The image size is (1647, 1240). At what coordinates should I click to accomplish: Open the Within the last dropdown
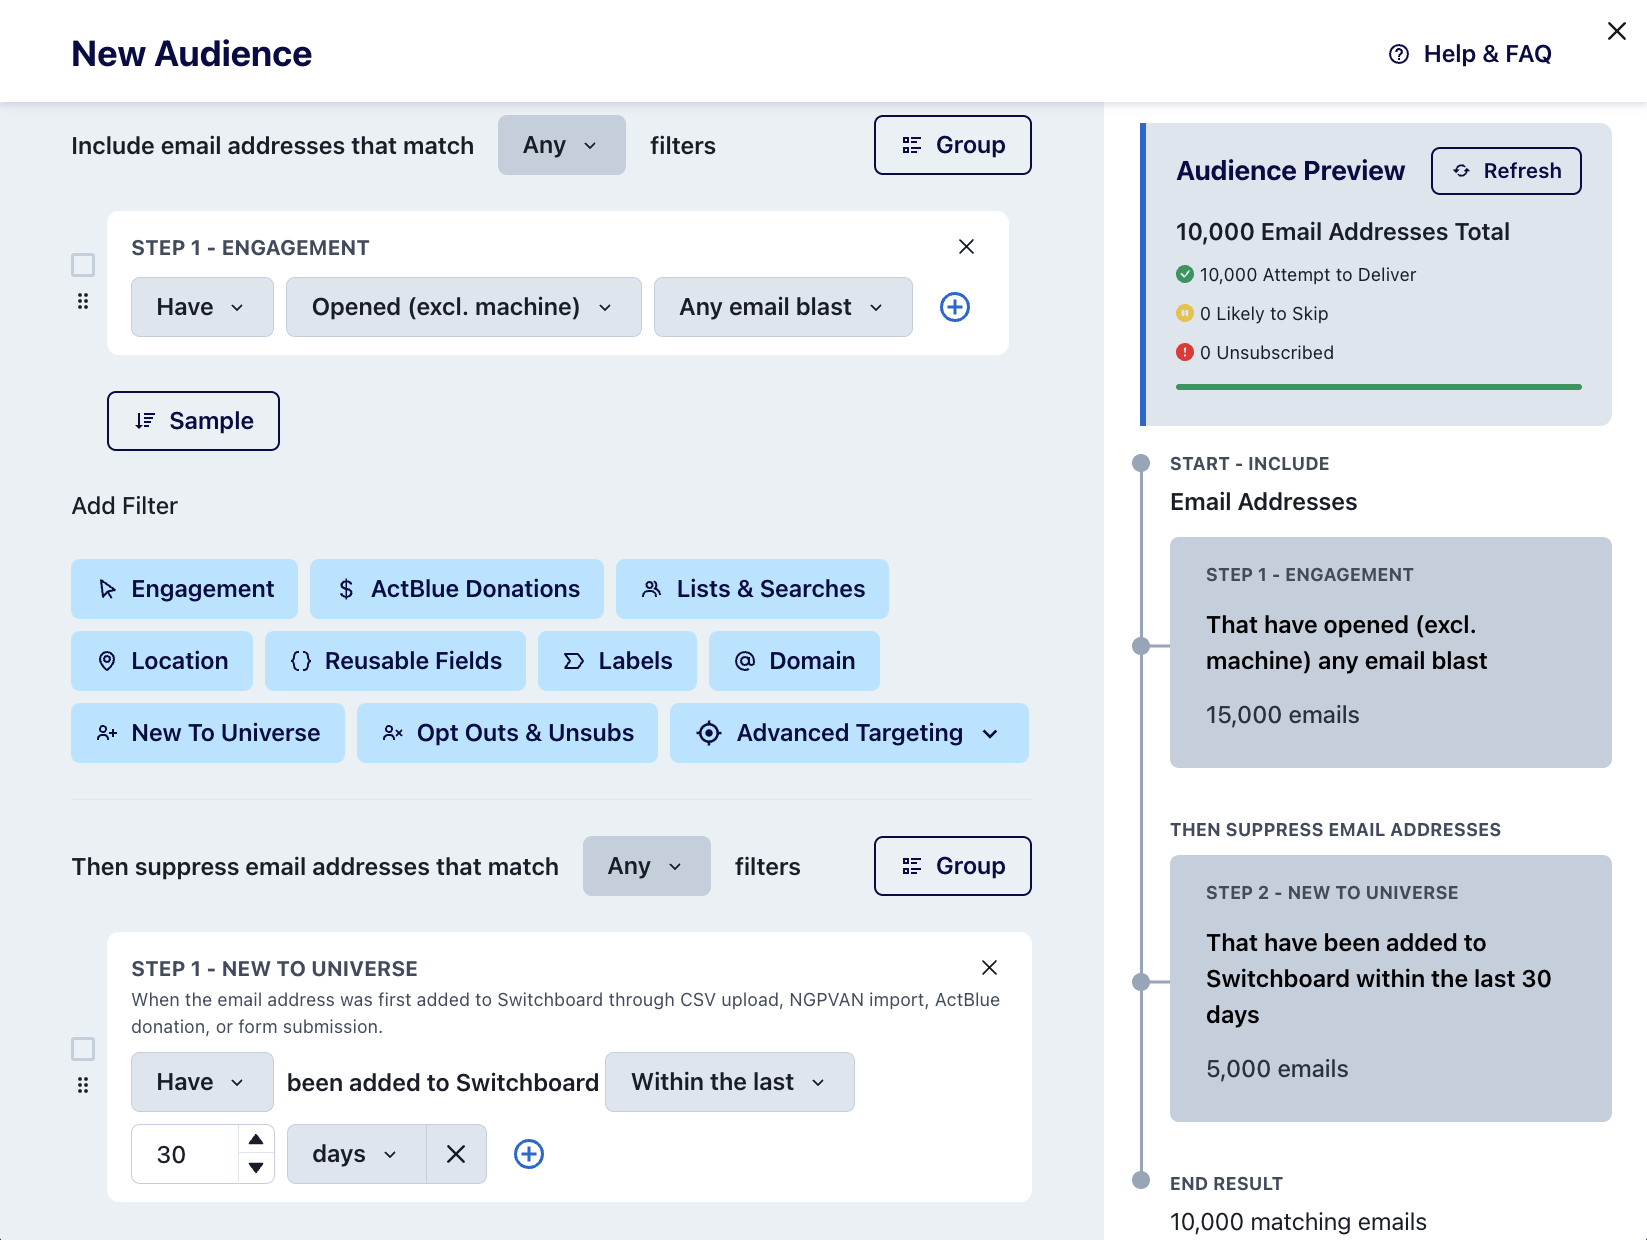(729, 1082)
